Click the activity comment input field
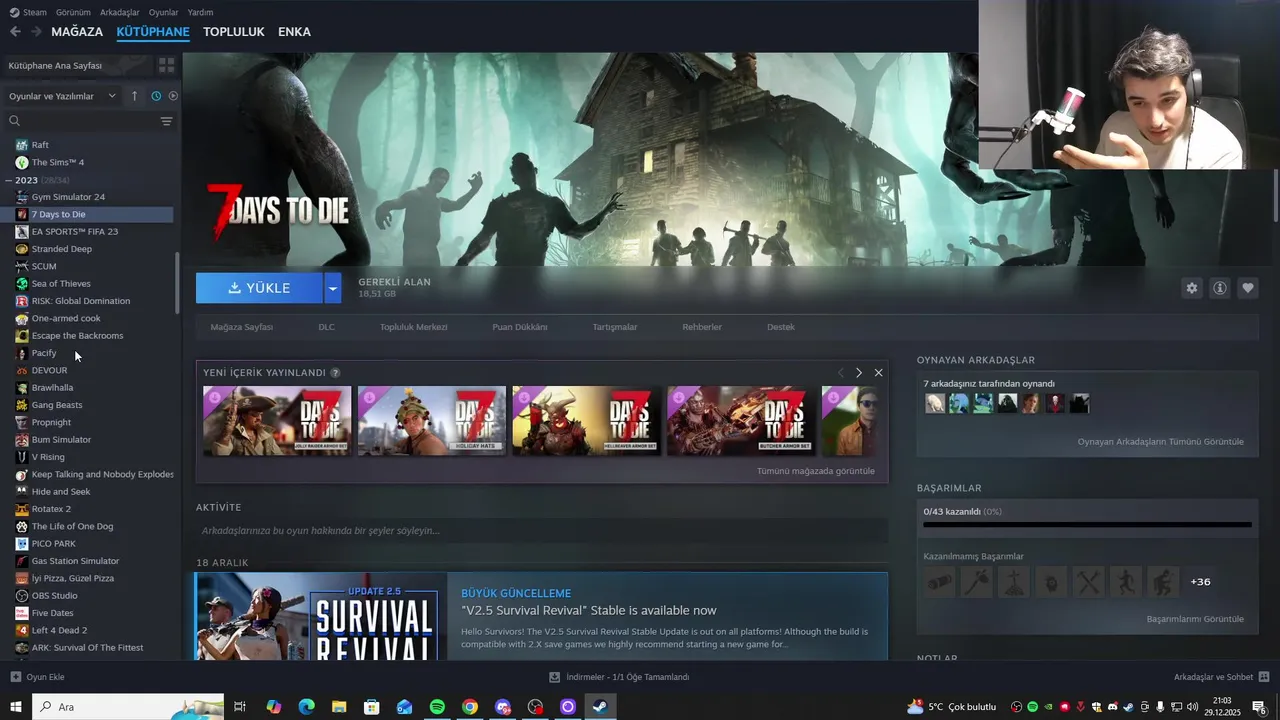 tap(541, 531)
